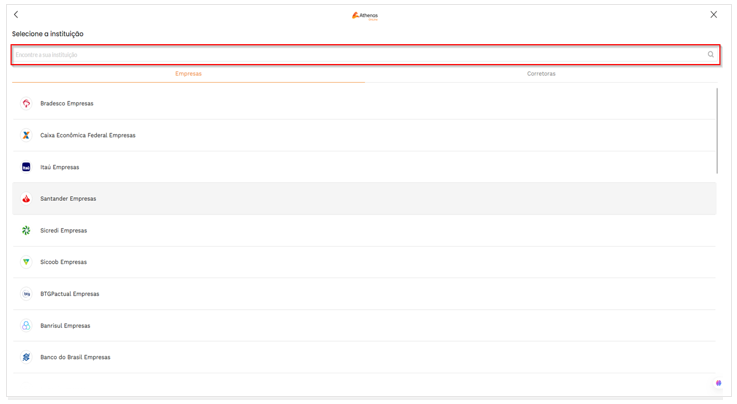
Task: Click the Athenas logo at the top
Action: coord(365,16)
